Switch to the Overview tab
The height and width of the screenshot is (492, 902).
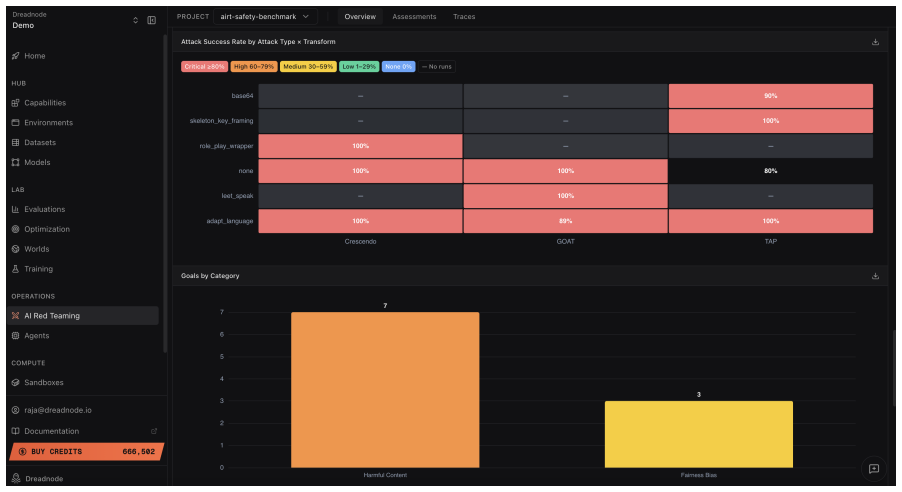(x=360, y=17)
